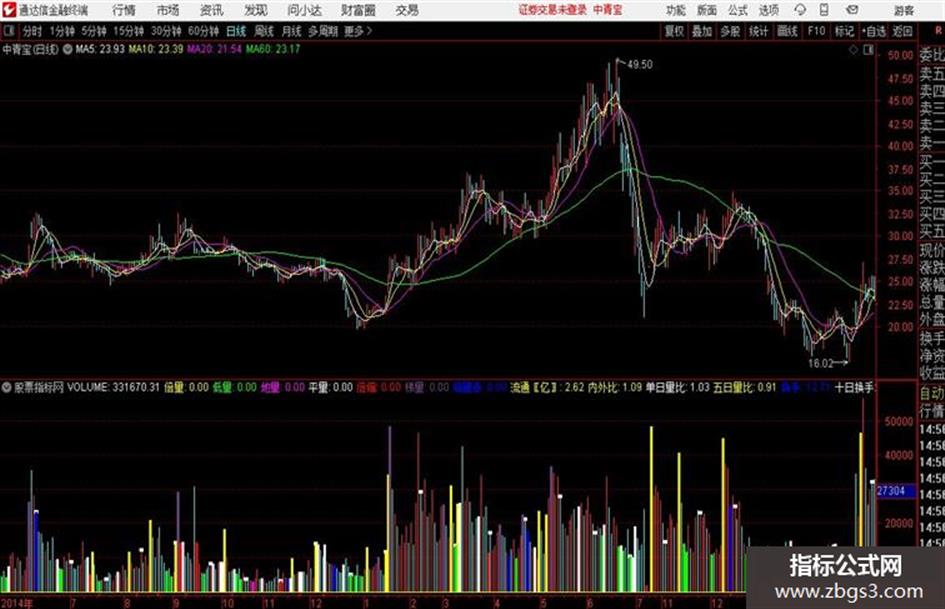945x609 pixels.
Task: Click the 通达信 app logo icon
Action: (8, 10)
